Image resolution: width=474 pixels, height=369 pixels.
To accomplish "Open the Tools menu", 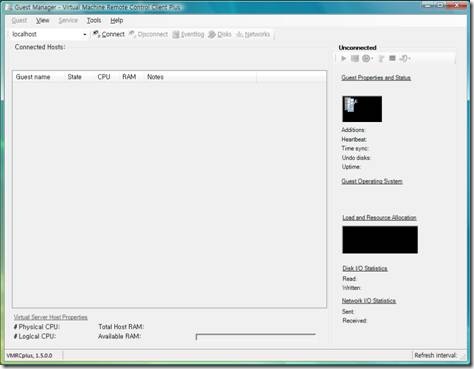I will tap(94, 20).
